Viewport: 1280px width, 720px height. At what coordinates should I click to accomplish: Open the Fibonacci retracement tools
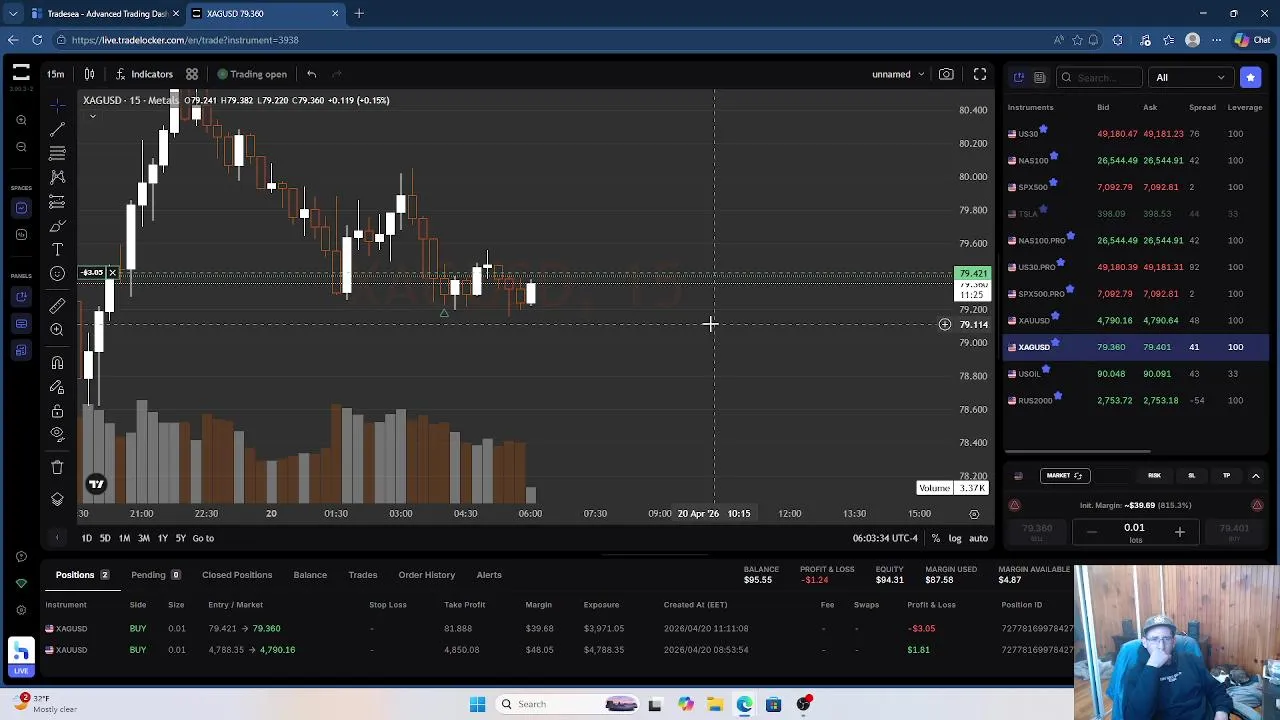pyautogui.click(x=57, y=153)
